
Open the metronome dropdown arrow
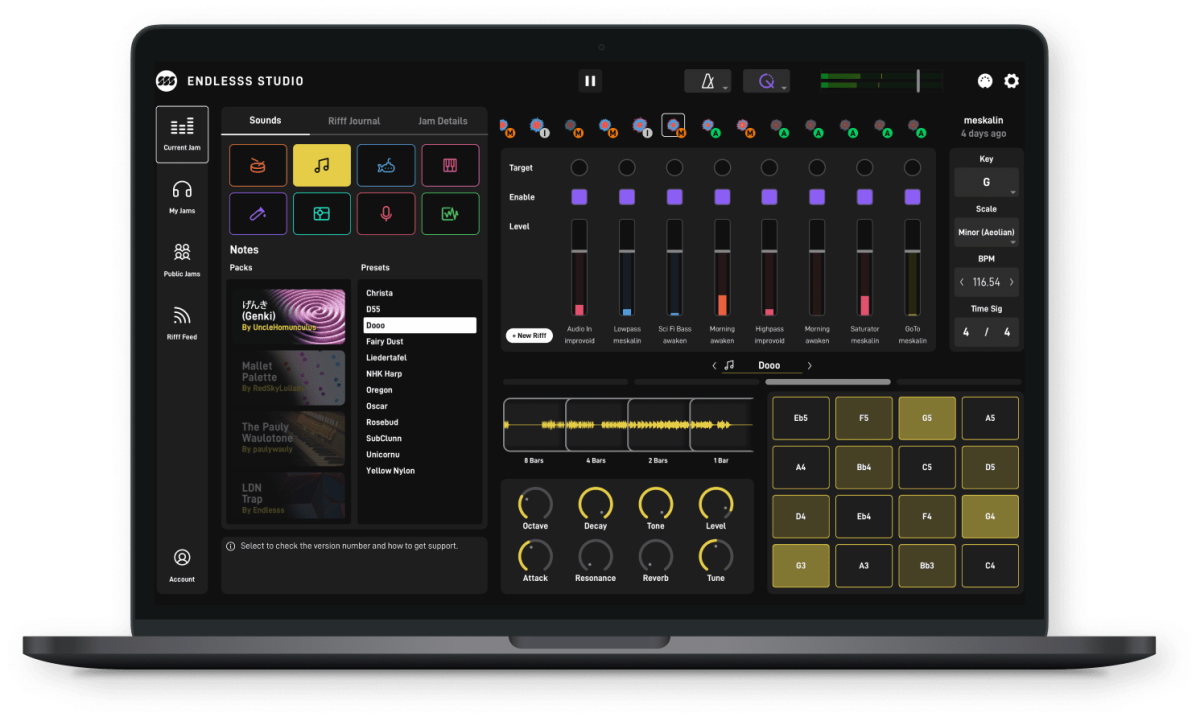coord(725,87)
